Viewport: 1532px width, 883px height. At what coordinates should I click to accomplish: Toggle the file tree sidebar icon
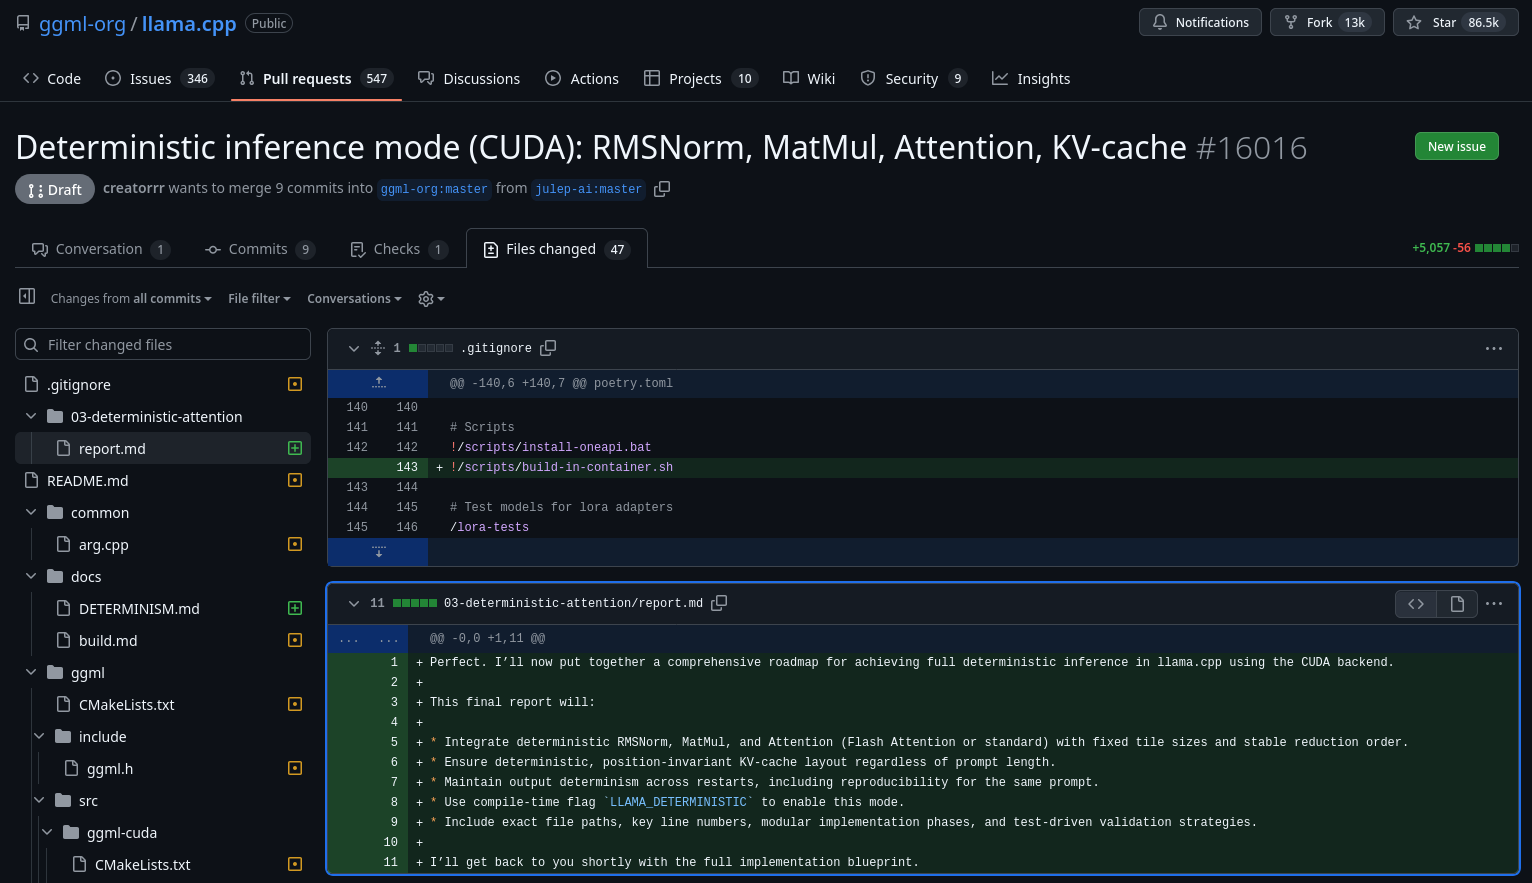(27, 296)
